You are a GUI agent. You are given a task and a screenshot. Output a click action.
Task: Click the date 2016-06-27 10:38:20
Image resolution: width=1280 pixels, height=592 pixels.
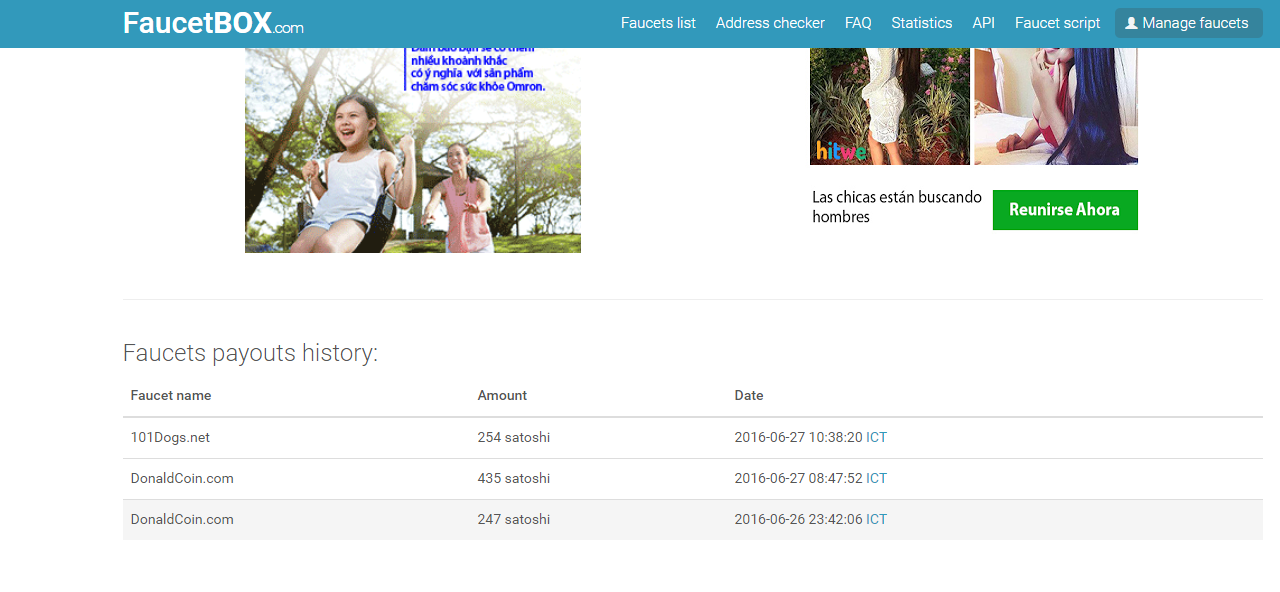point(798,437)
